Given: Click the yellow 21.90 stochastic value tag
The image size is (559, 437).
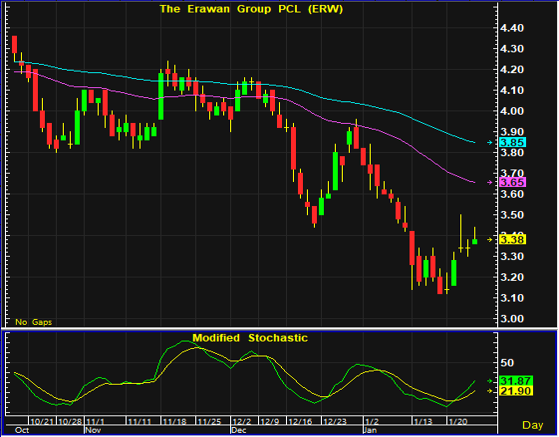Looking at the screenshot, I should [516, 391].
